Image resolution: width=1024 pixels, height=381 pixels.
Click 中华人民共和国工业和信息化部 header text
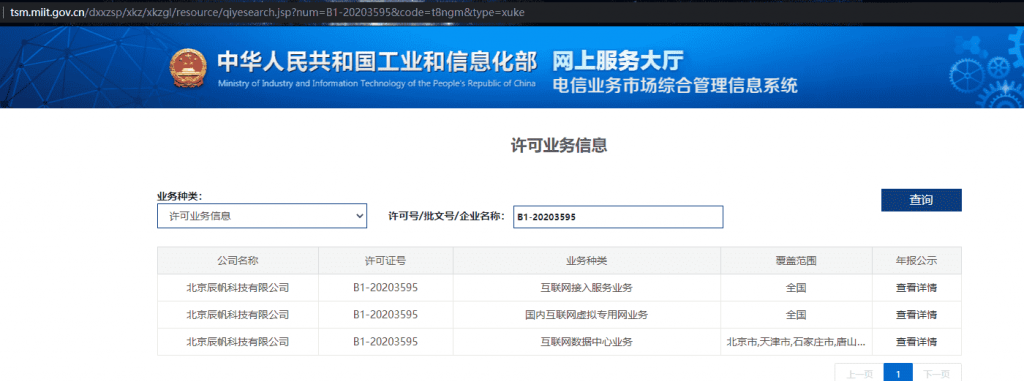coord(377,61)
